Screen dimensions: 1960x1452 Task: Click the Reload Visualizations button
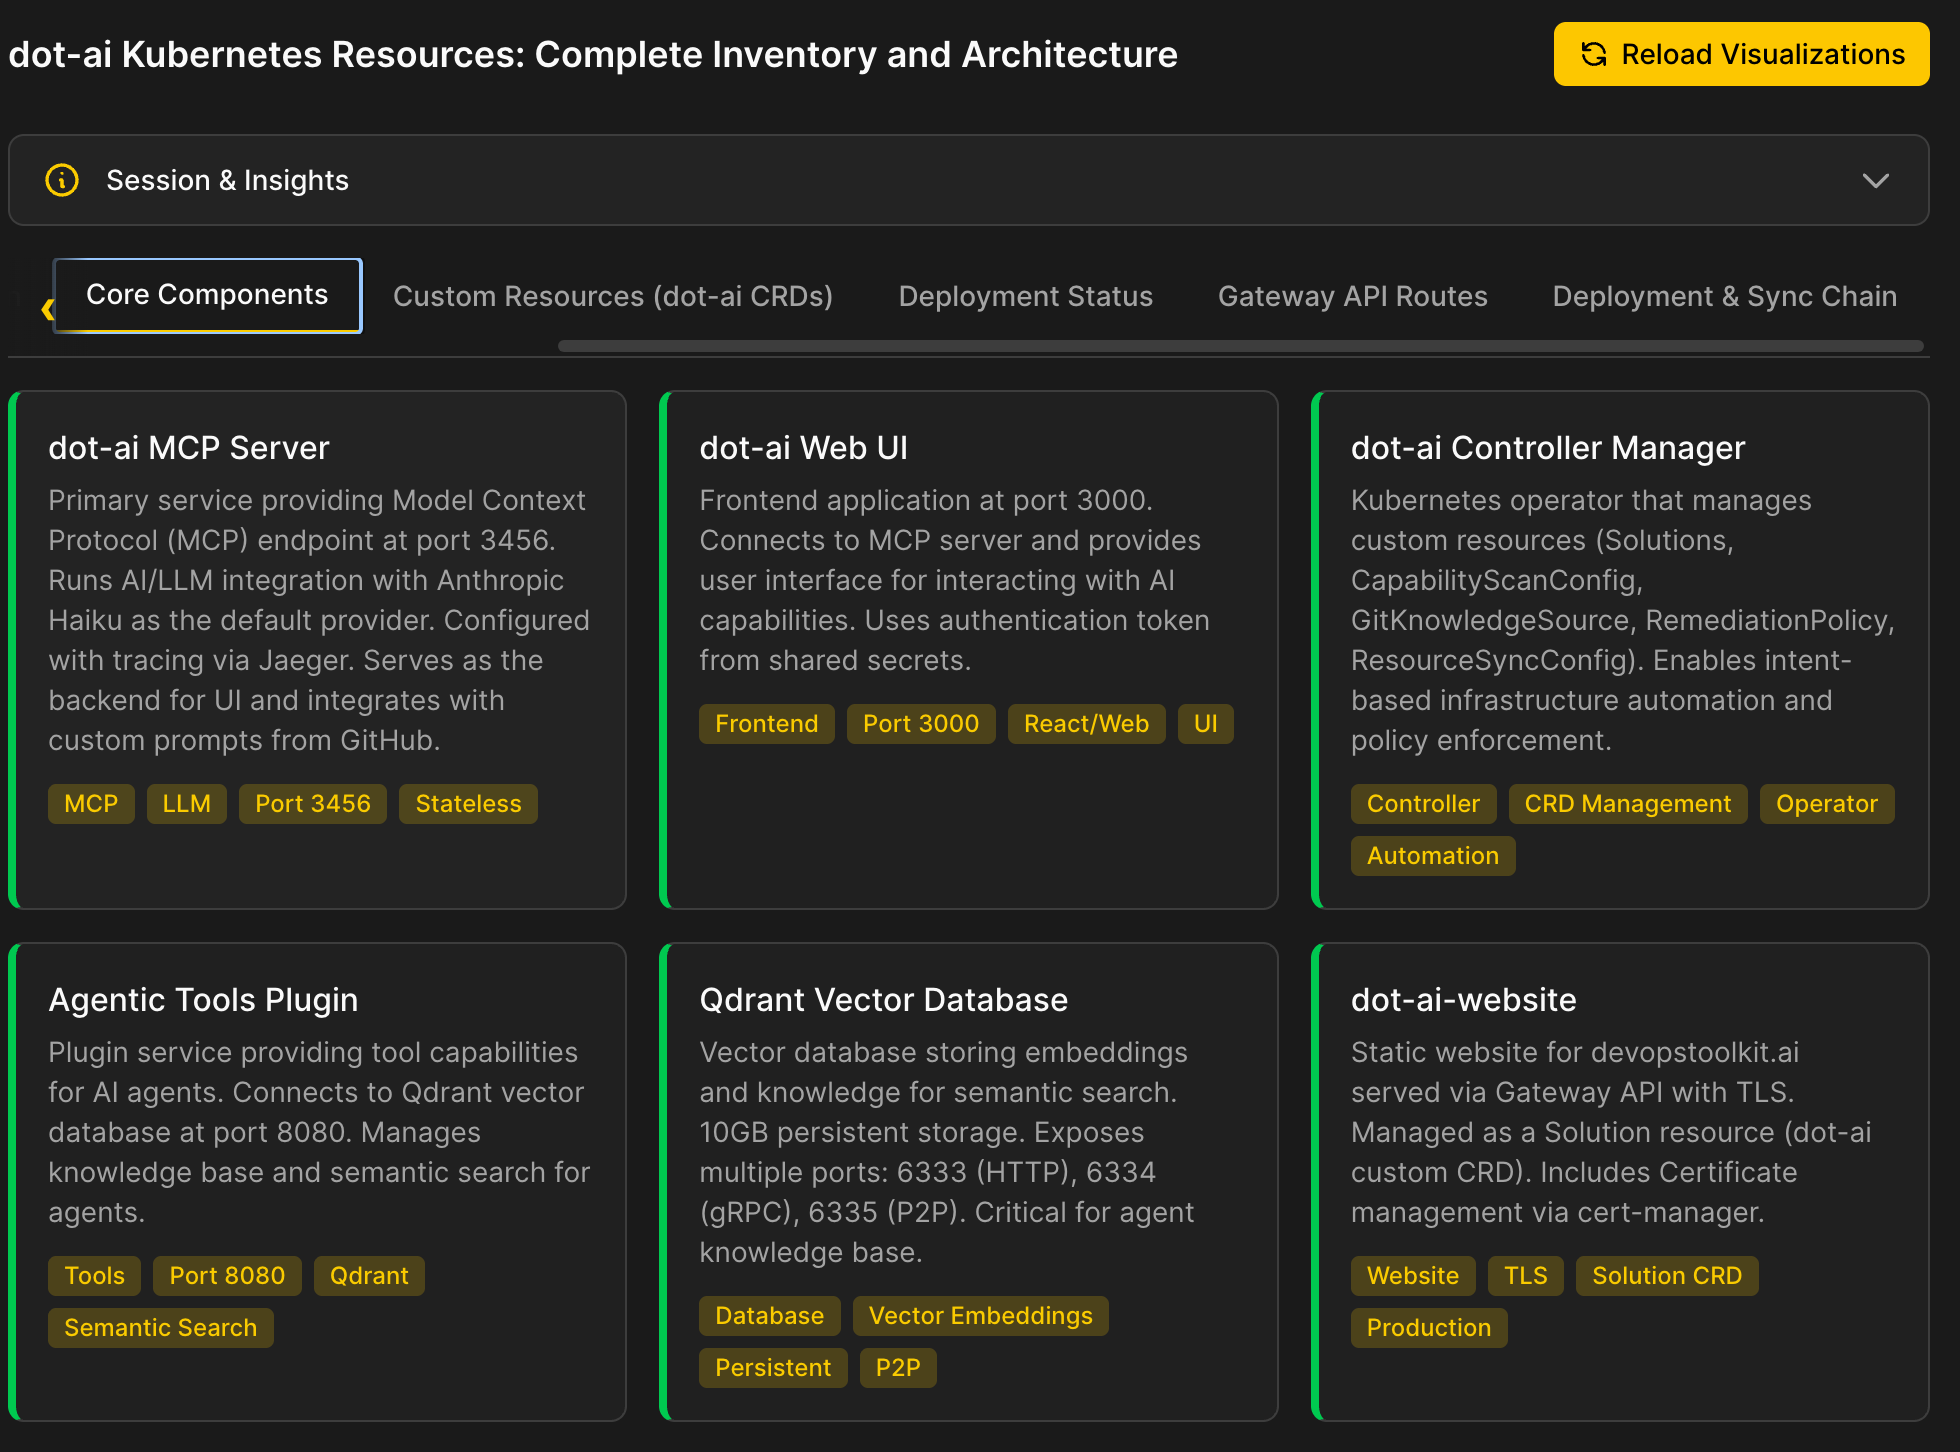tap(1740, 54)
